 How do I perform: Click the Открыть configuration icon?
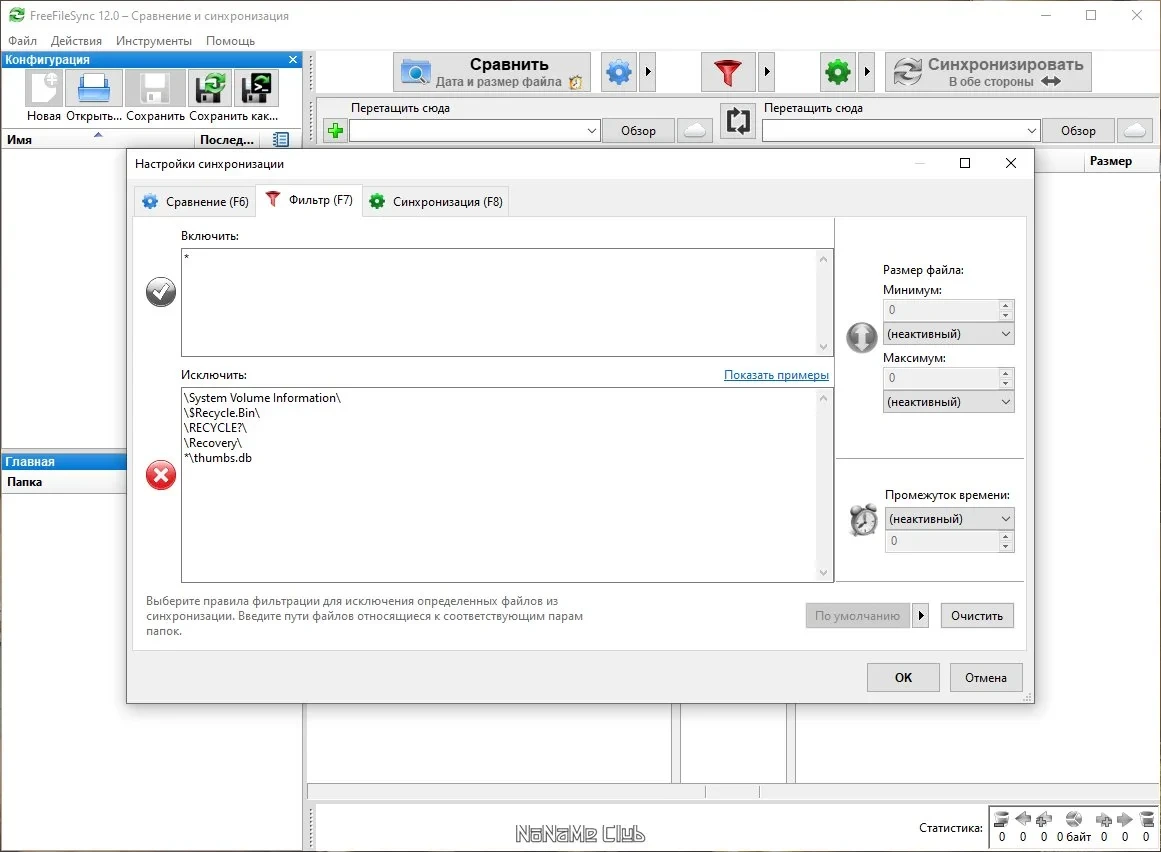pos(93,89)
